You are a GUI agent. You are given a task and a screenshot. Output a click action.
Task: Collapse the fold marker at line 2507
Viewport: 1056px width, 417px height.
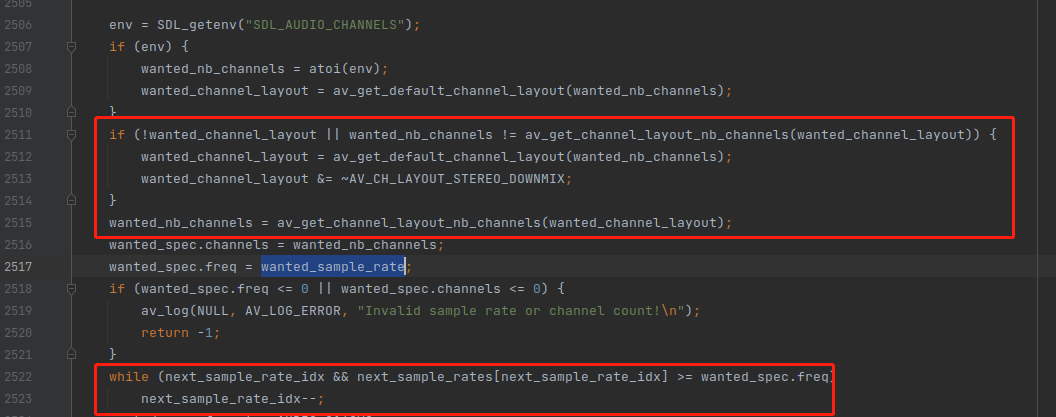click(x=71, y=47)
